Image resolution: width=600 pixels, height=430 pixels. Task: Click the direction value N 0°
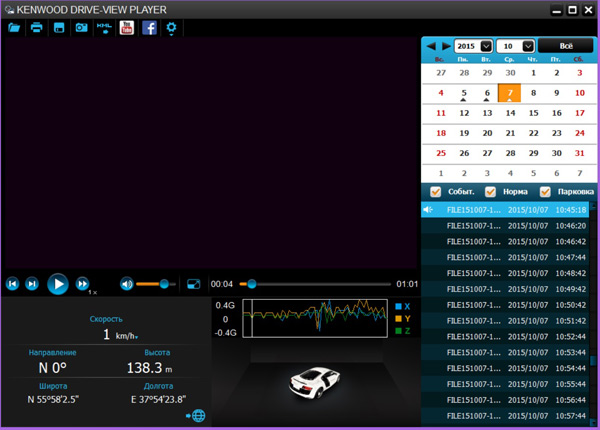tap(52, 368)
